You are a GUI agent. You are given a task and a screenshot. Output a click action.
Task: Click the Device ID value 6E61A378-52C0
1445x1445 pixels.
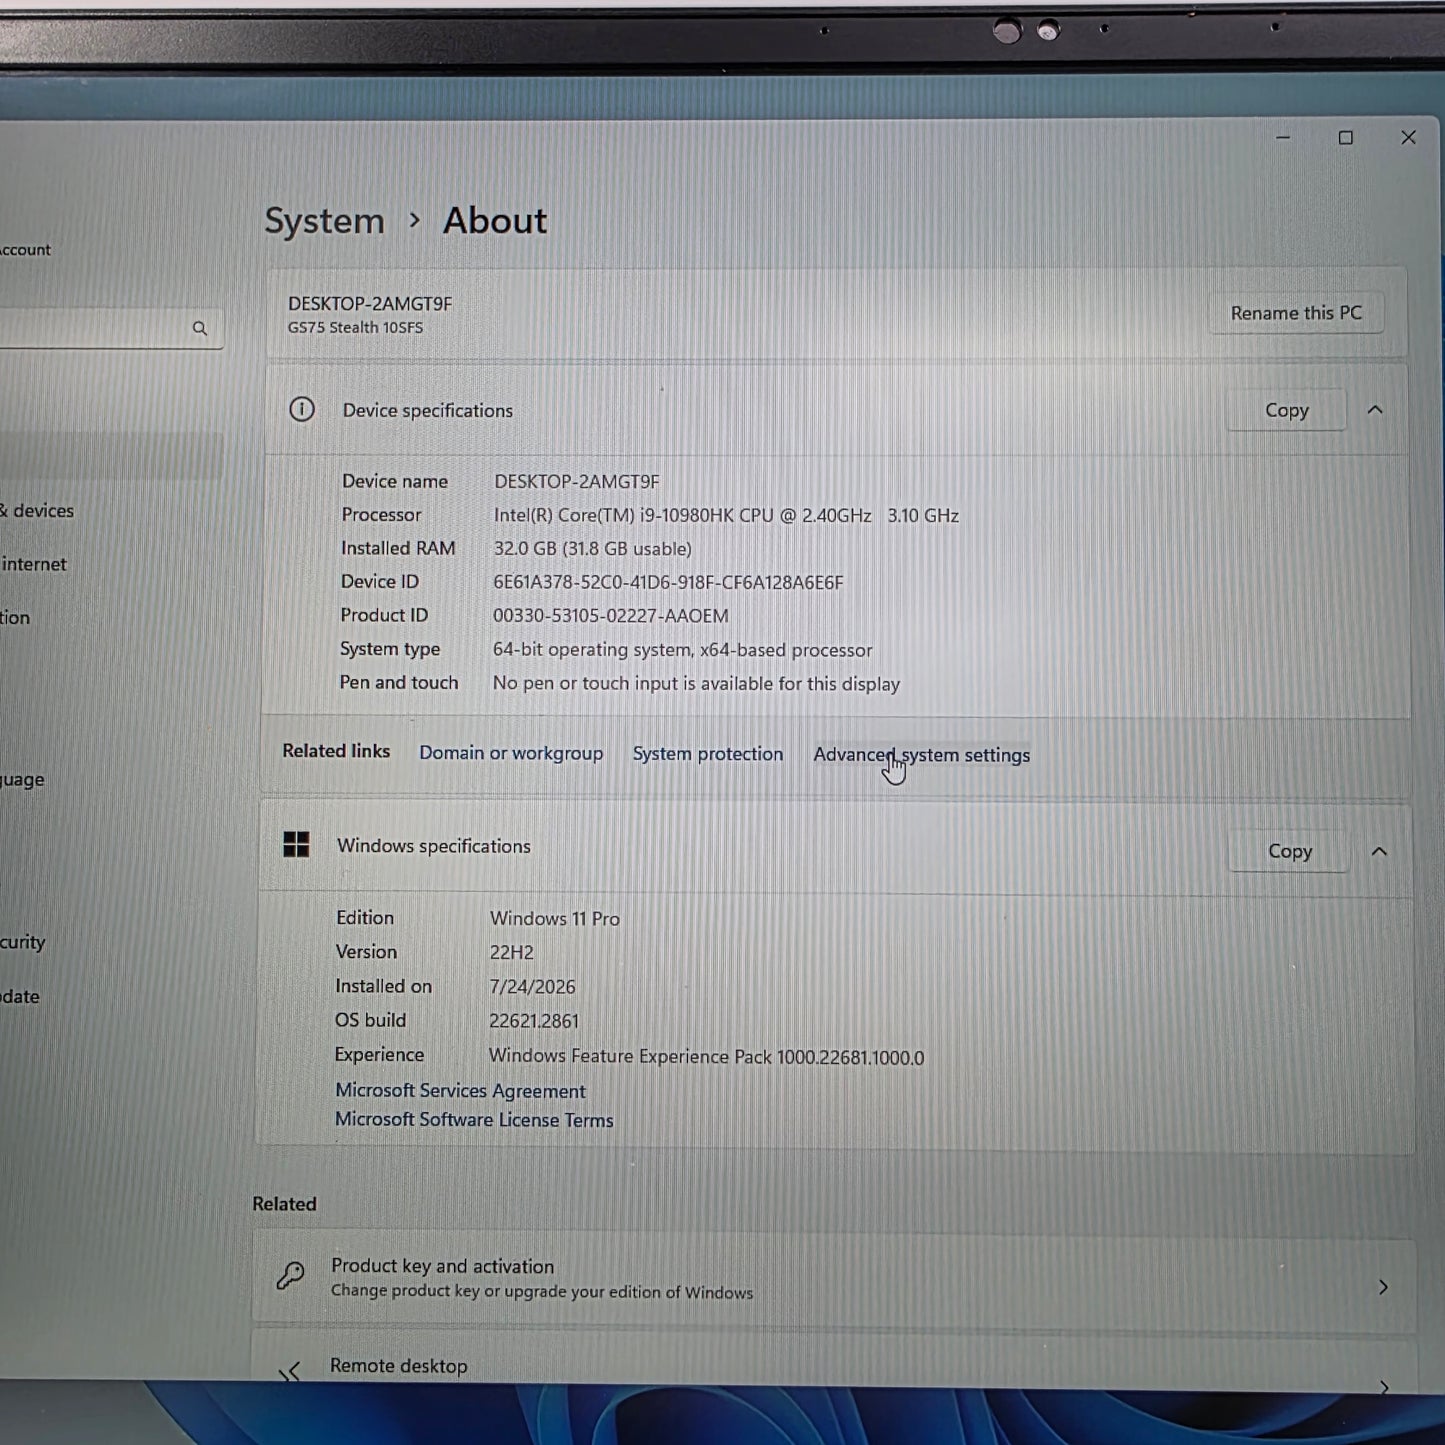click(668, 582)
